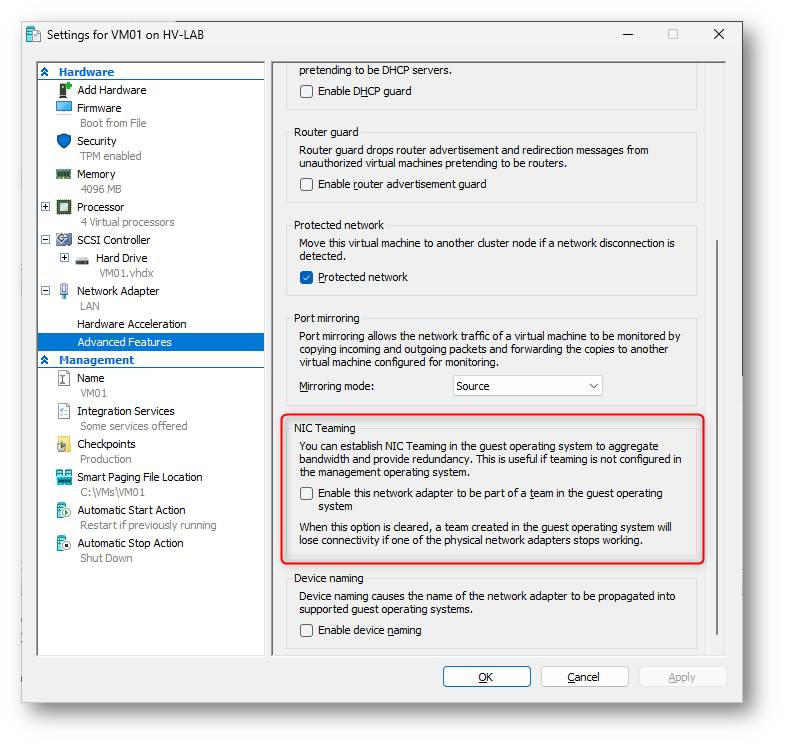The image size is (785, 745).
Task: Click the Shut Down text
Action: [x=106, y=559]
